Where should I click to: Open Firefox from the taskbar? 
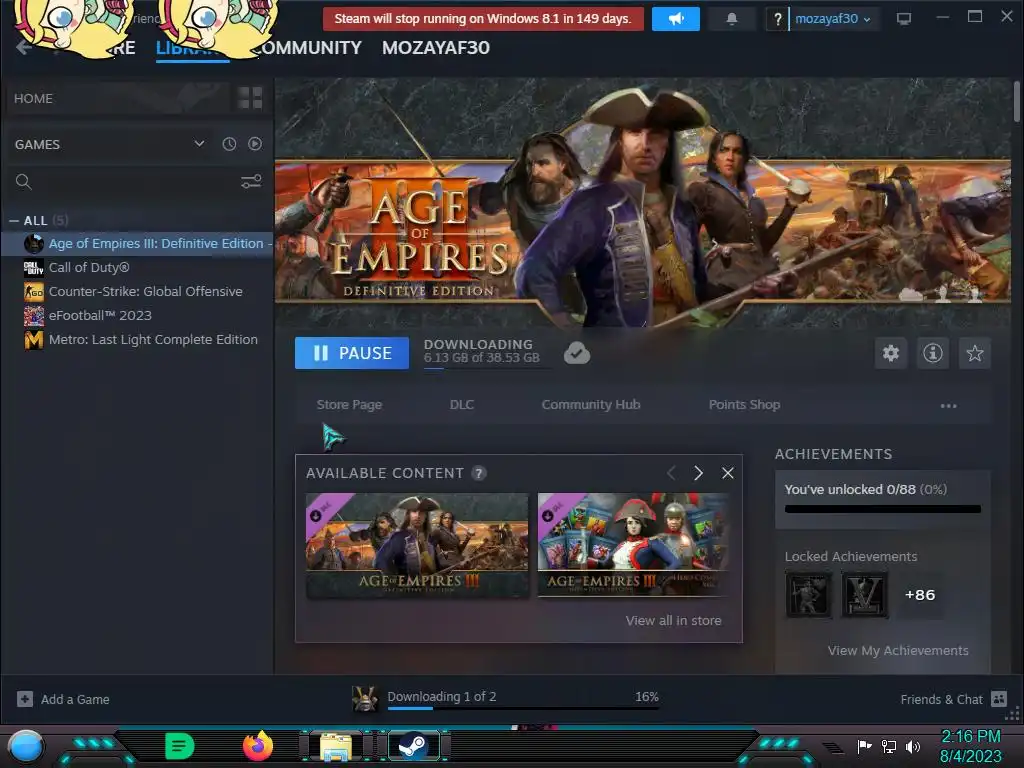[257, 746]
